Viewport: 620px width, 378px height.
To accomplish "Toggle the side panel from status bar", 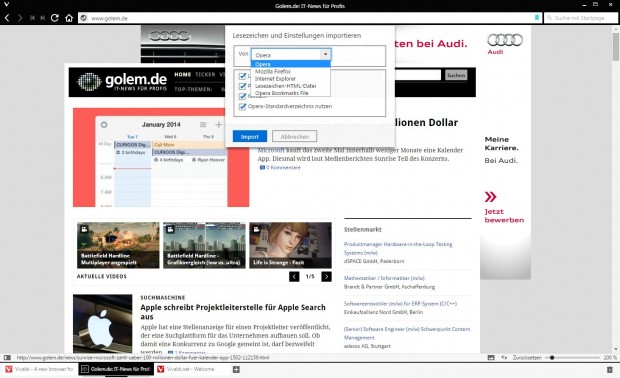I will 7,357.
